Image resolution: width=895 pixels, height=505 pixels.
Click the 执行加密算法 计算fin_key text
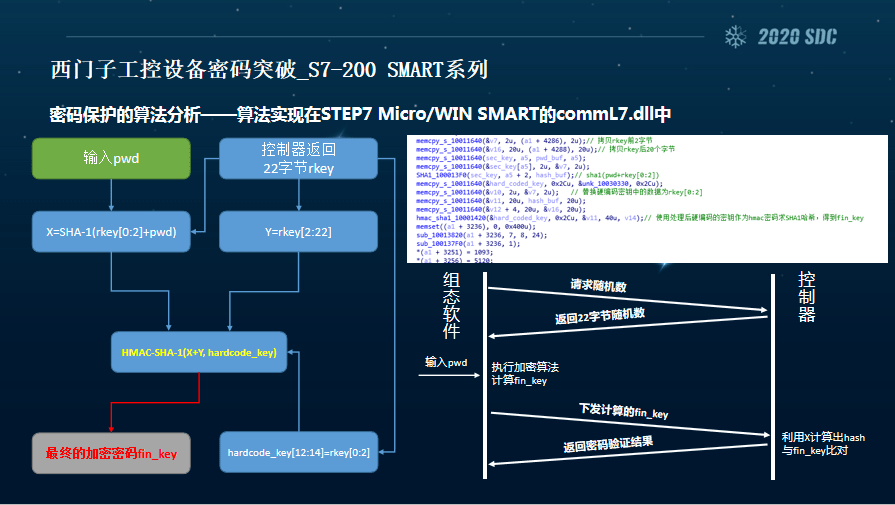pos(525,374)
